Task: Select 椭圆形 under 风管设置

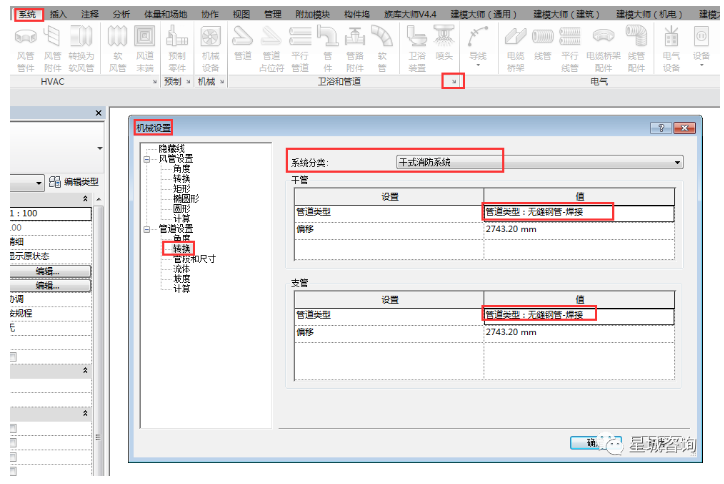Action: (186, 199)
